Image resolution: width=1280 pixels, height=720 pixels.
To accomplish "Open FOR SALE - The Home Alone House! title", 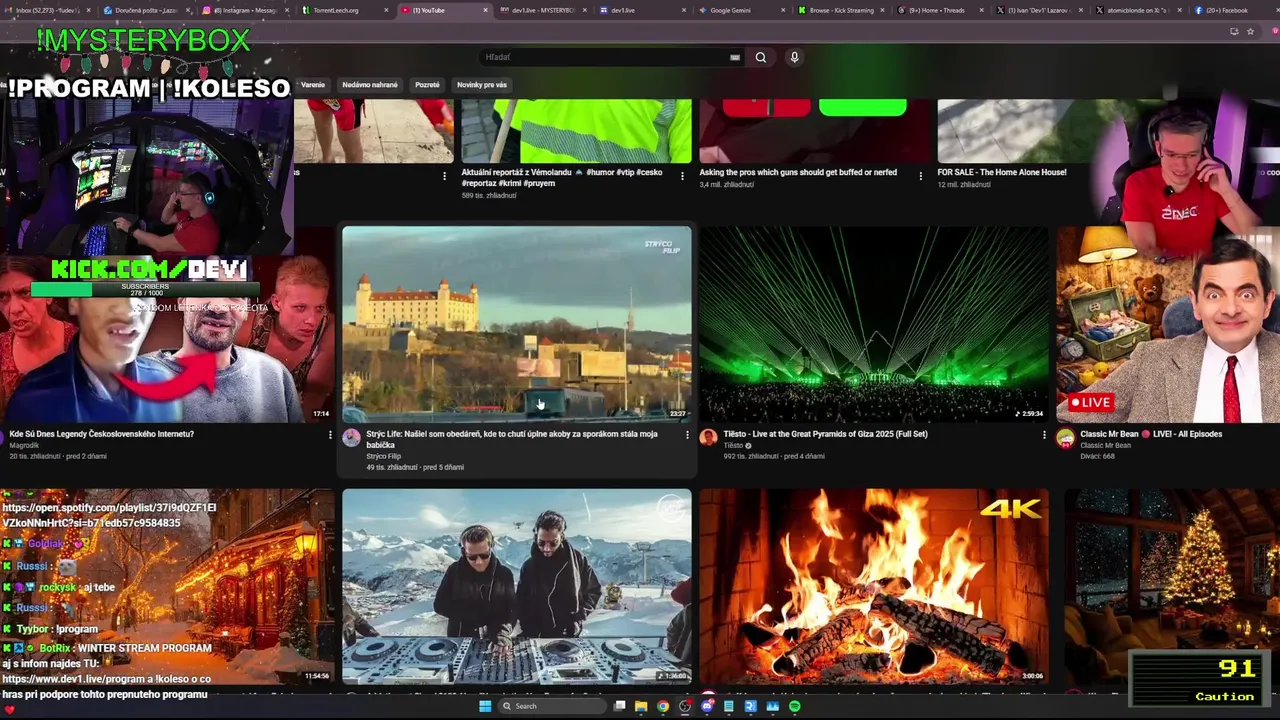I will pos(1001,172).
